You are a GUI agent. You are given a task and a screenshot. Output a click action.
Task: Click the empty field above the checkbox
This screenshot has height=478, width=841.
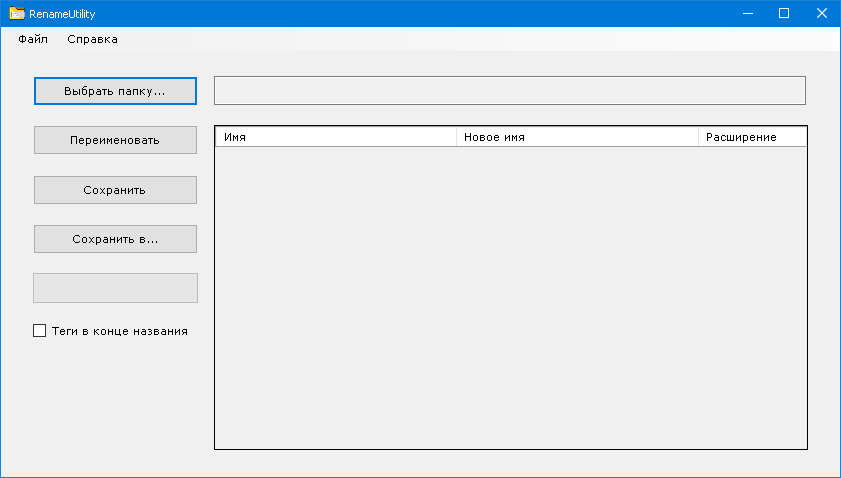[x=115, y=288]
